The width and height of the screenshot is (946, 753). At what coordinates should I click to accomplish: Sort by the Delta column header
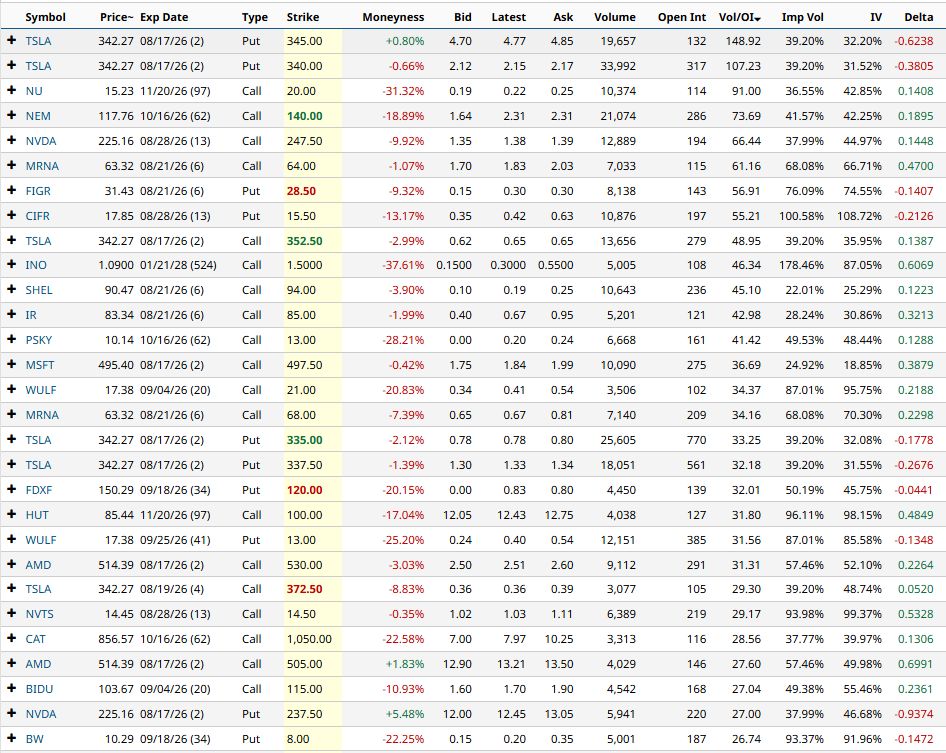pos(918,17)
